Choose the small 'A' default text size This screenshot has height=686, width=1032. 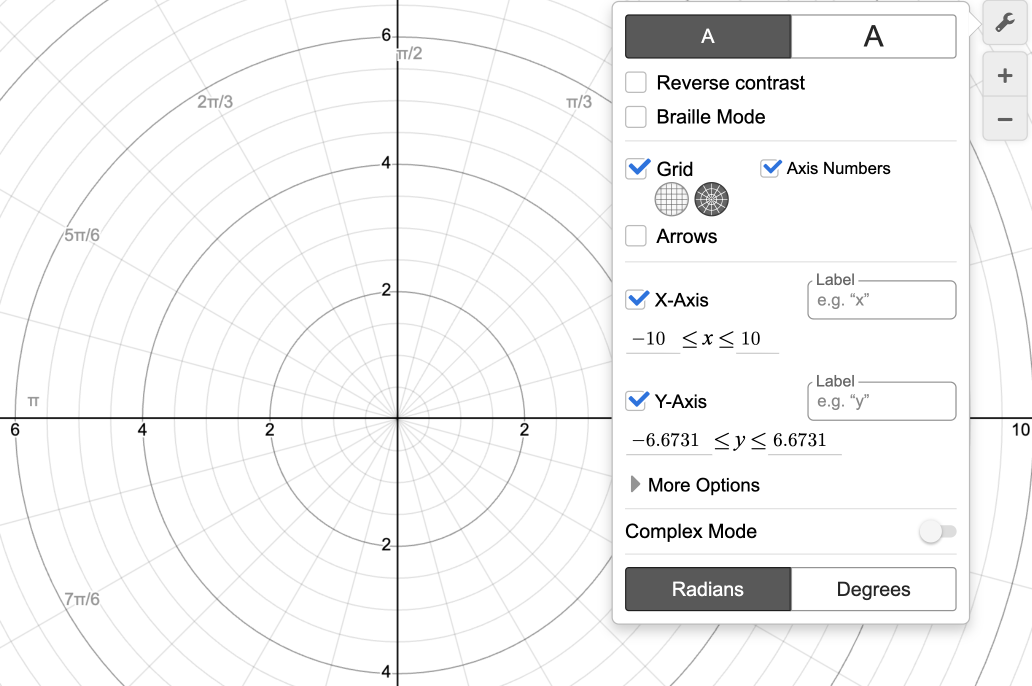coord(708,36)
